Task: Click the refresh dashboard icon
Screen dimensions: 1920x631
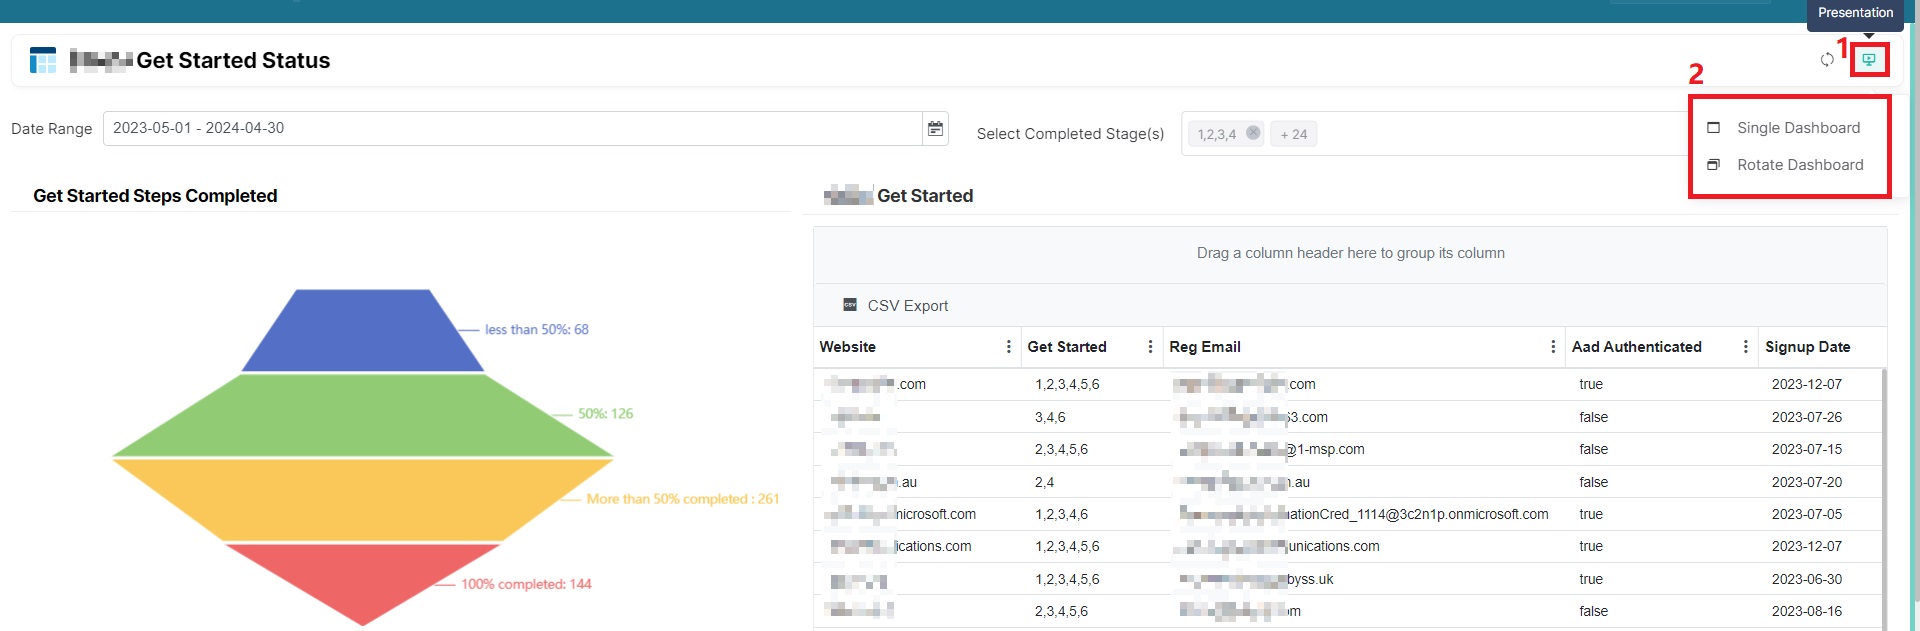Action: click(1827, 60)
